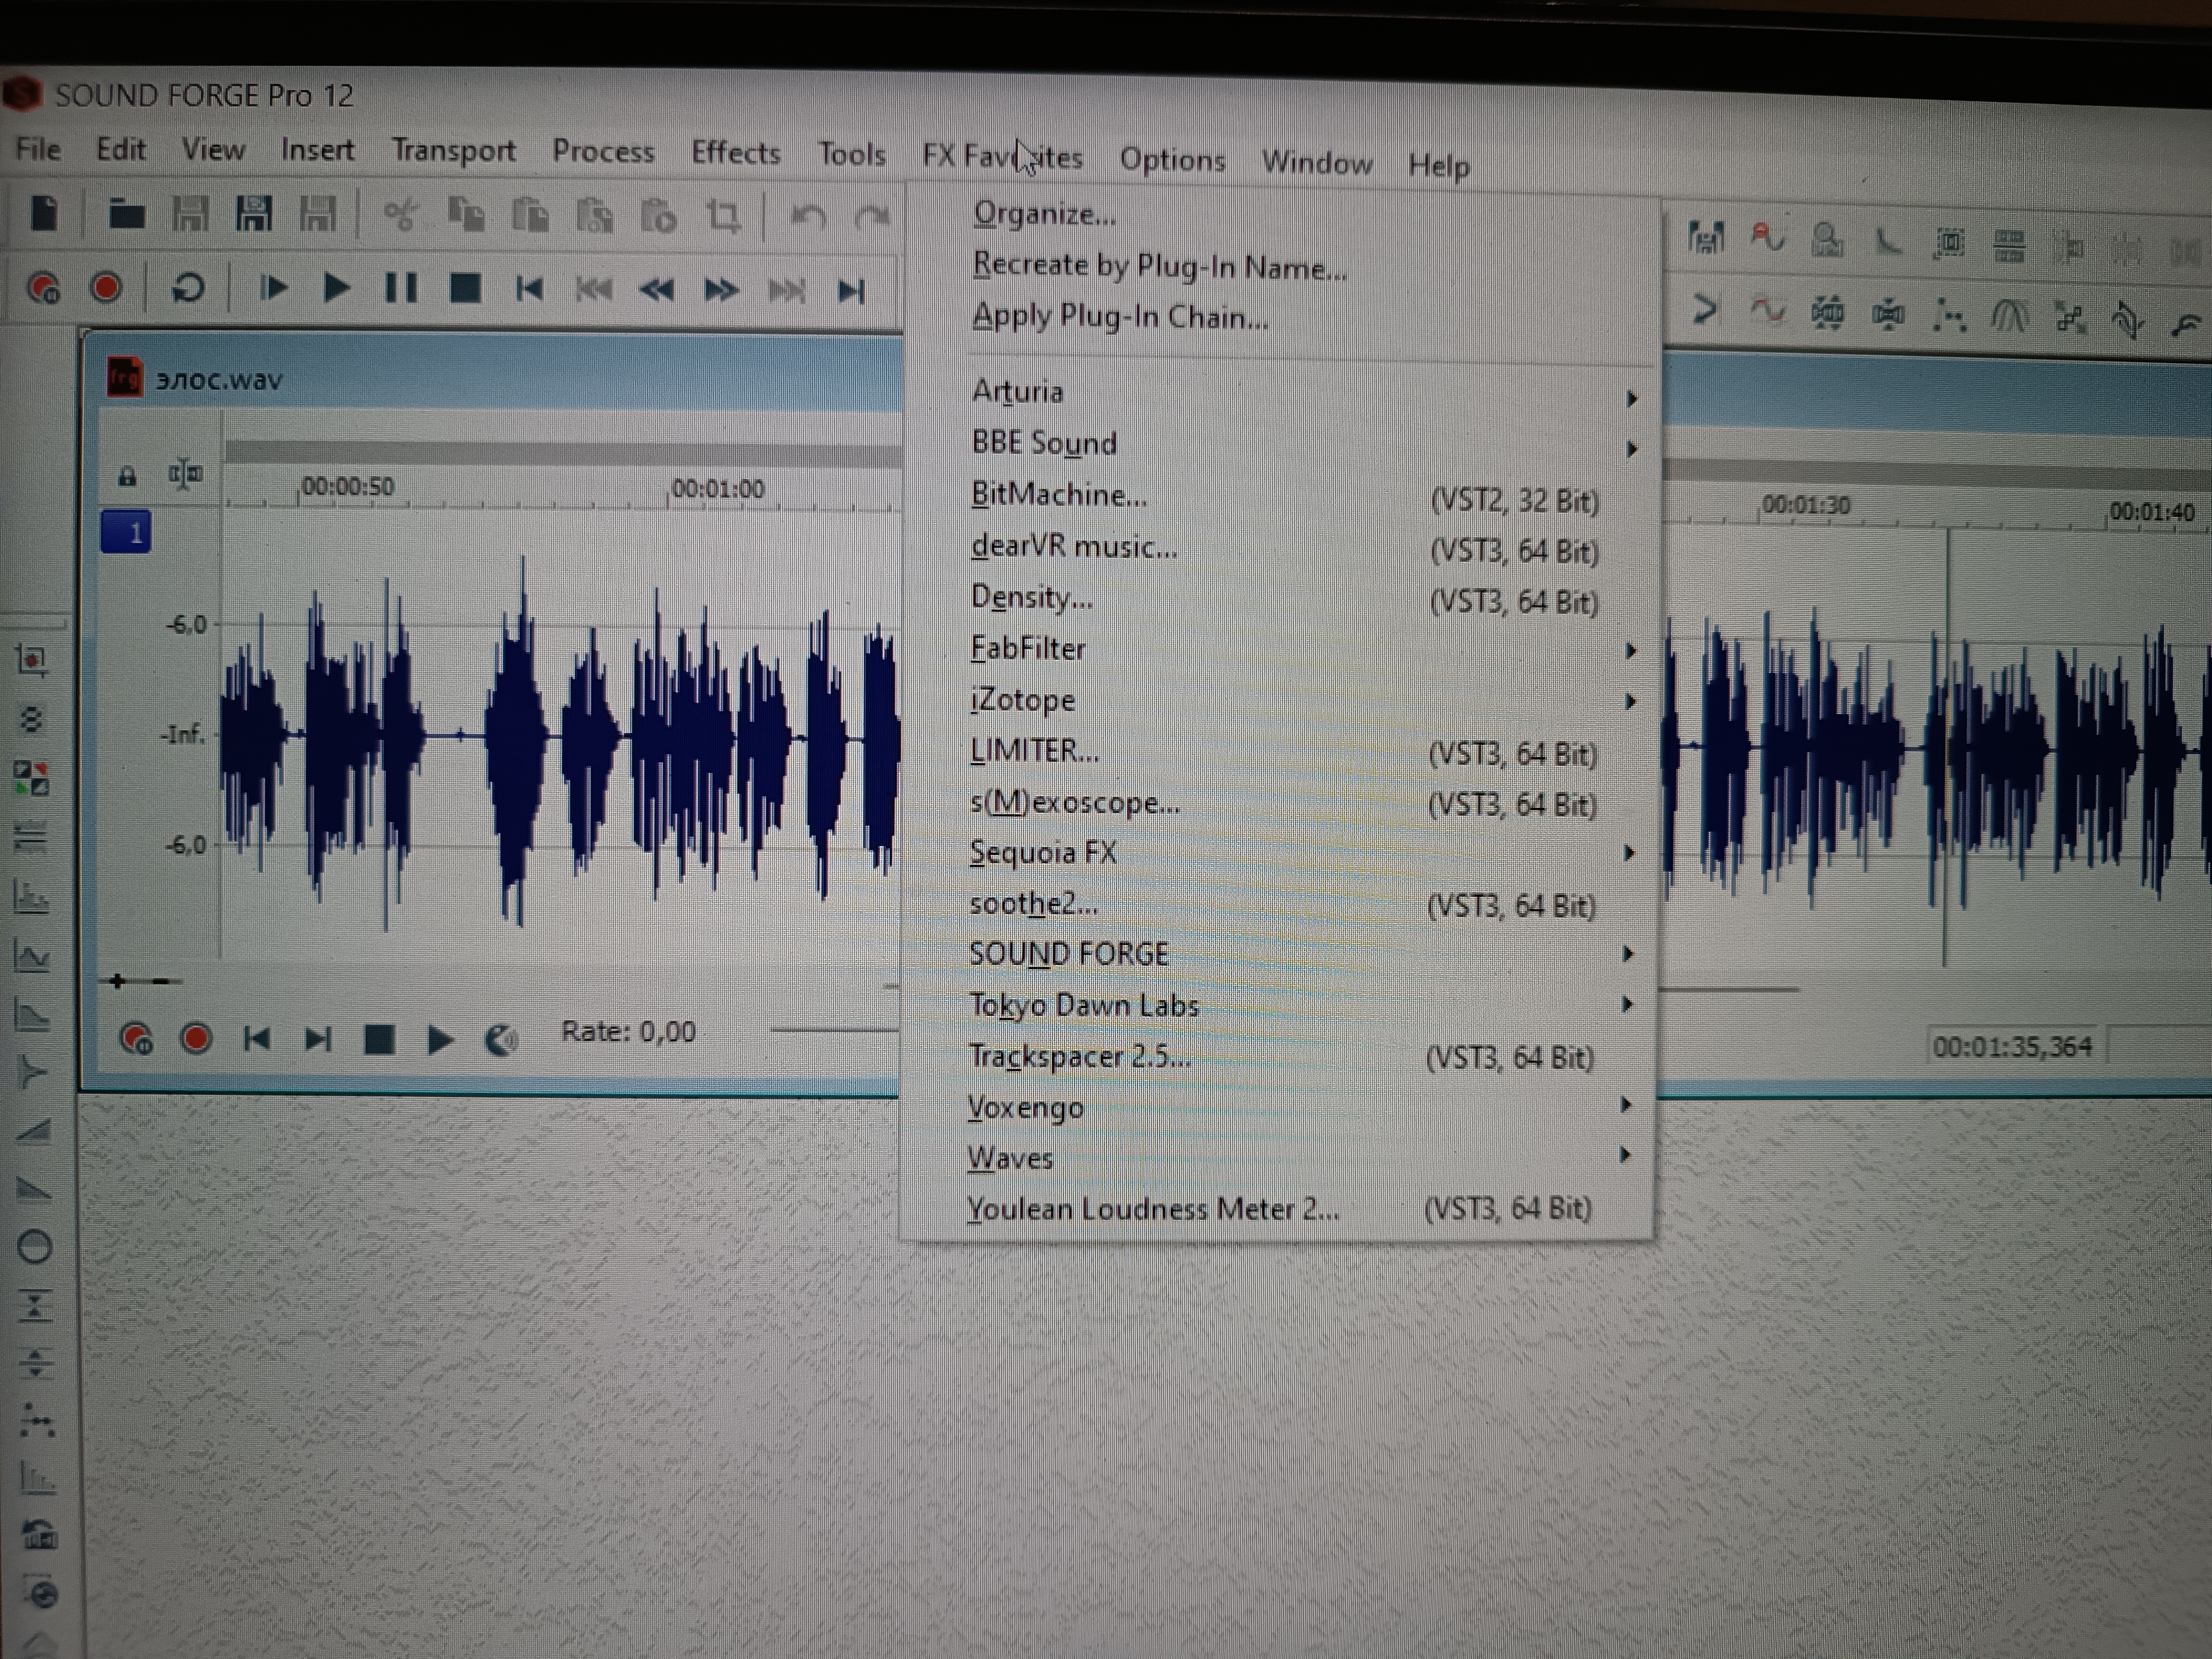
Task: Click the Play button in main transport bar
Action: (x=336, y=289)
